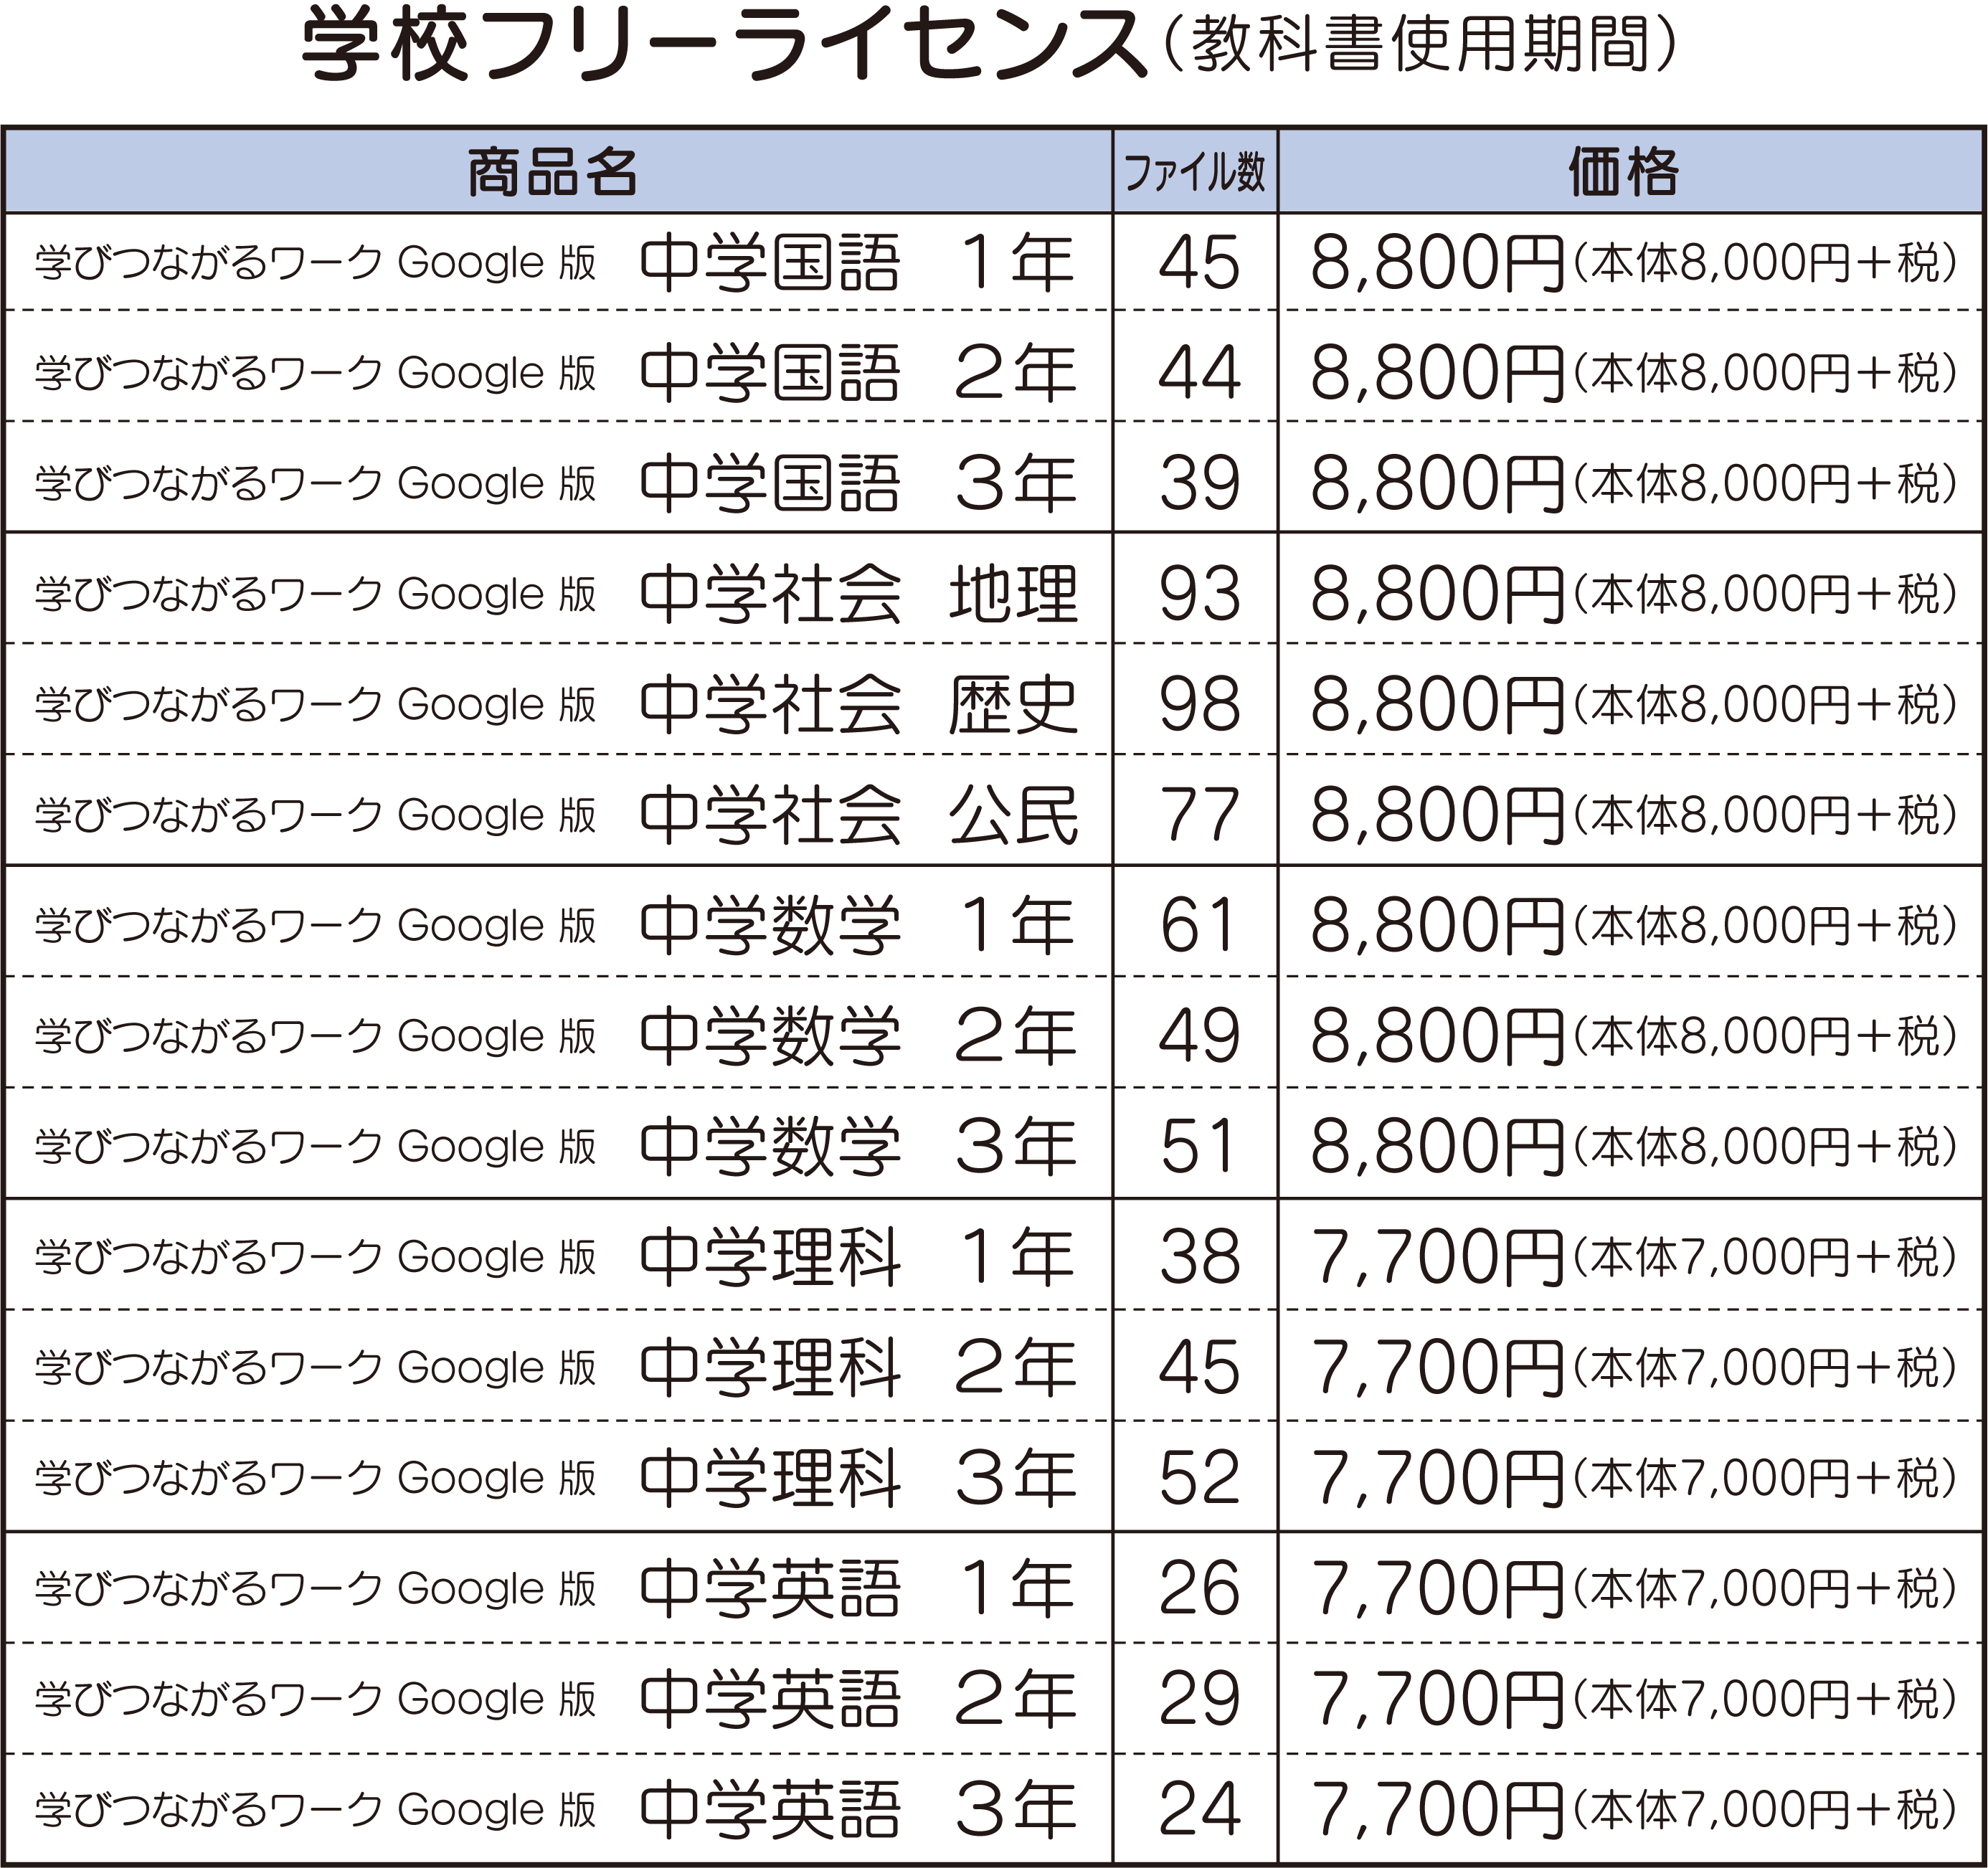Image resolution: width=1988 pixels, height=1868 pixels.
Task: Click the 8,800円 price for 中学社会 公民
Action: tap(1437, 816)
